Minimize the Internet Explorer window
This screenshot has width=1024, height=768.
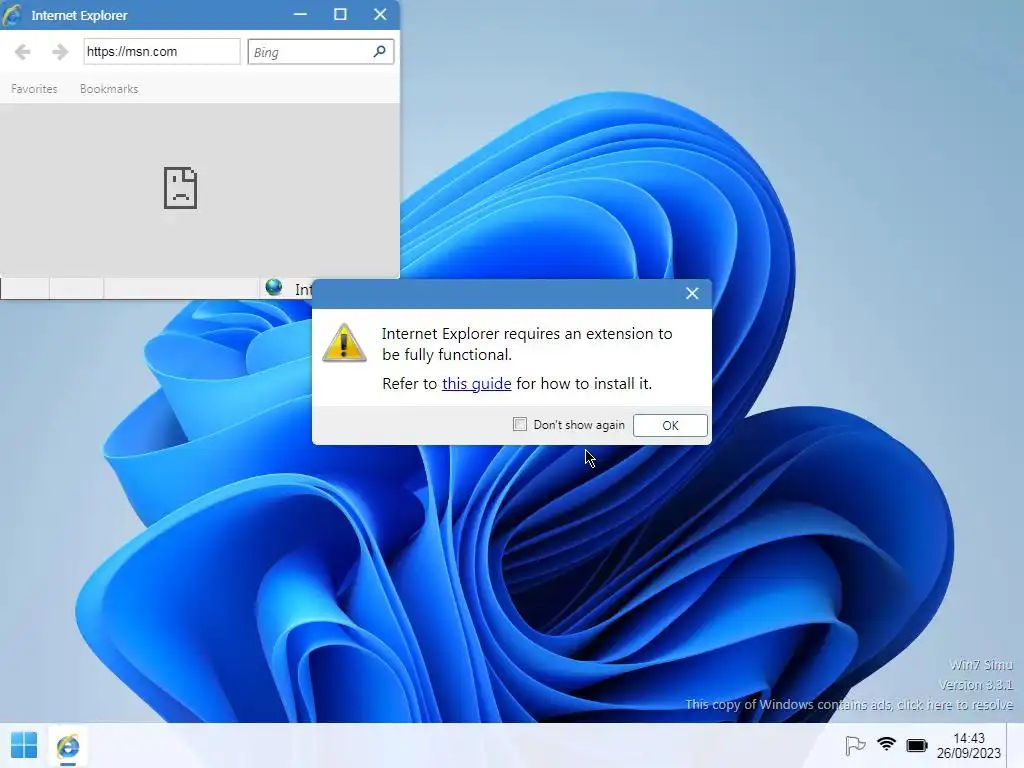pyautogui.click(x=300, y=14)
